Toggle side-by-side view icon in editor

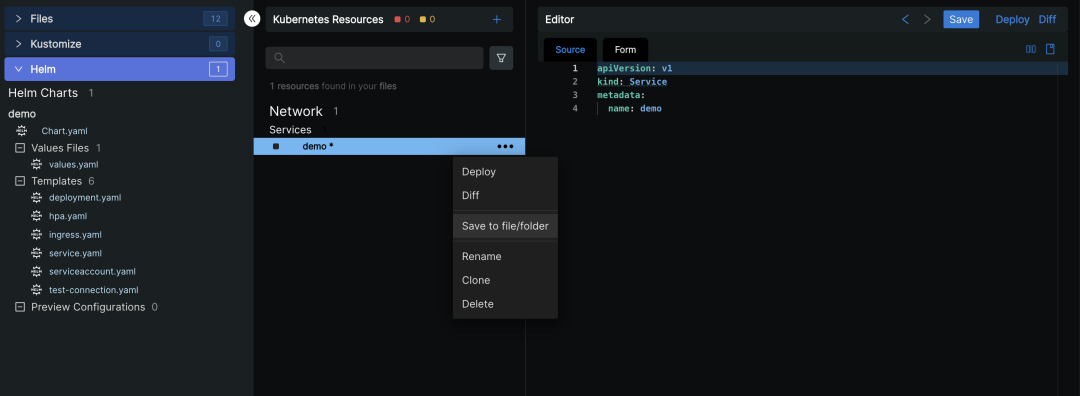(1031, 49)
